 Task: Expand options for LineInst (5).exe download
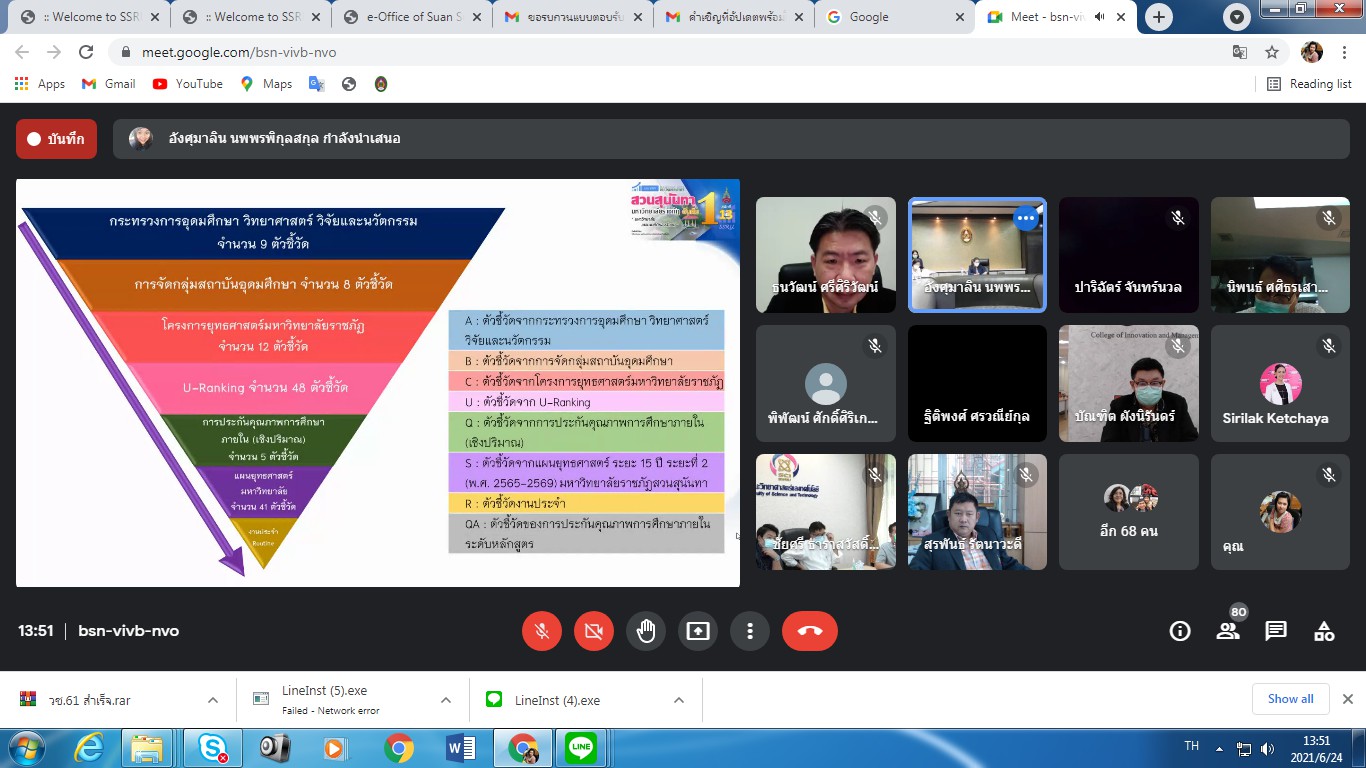pos(445,700)
